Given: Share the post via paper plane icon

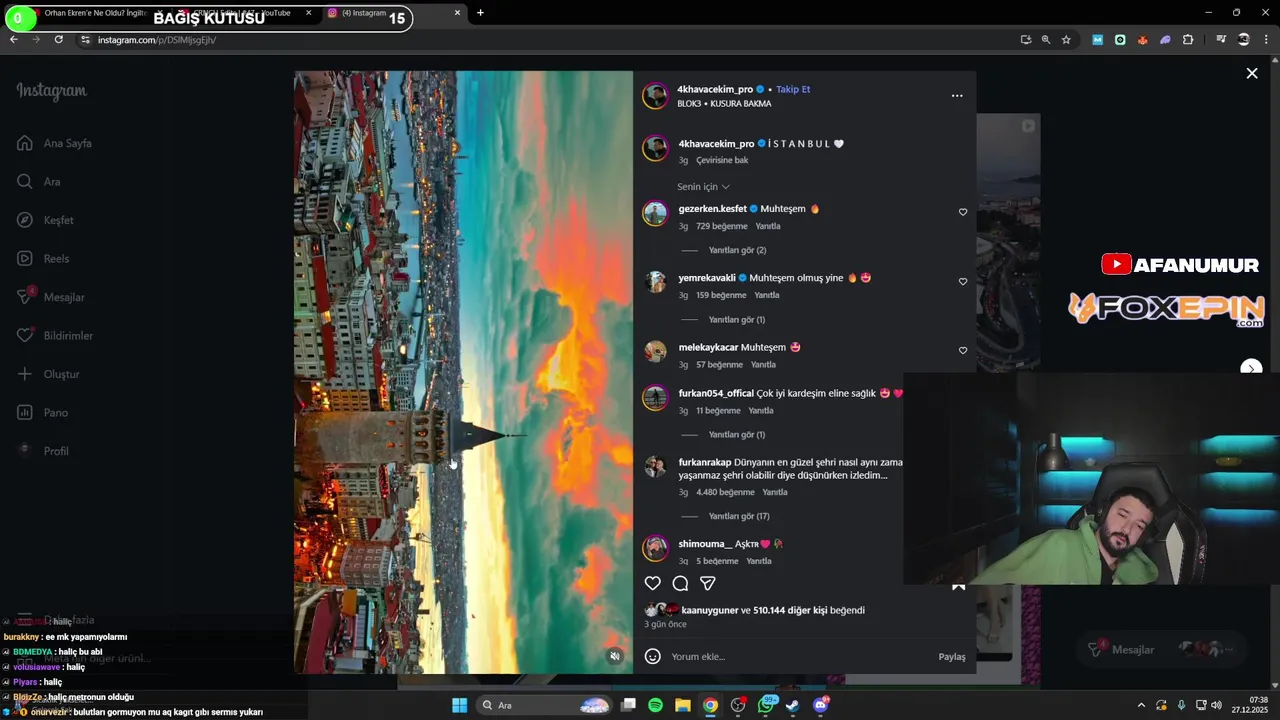Looking at the screenshot, I should coord(708,583).
